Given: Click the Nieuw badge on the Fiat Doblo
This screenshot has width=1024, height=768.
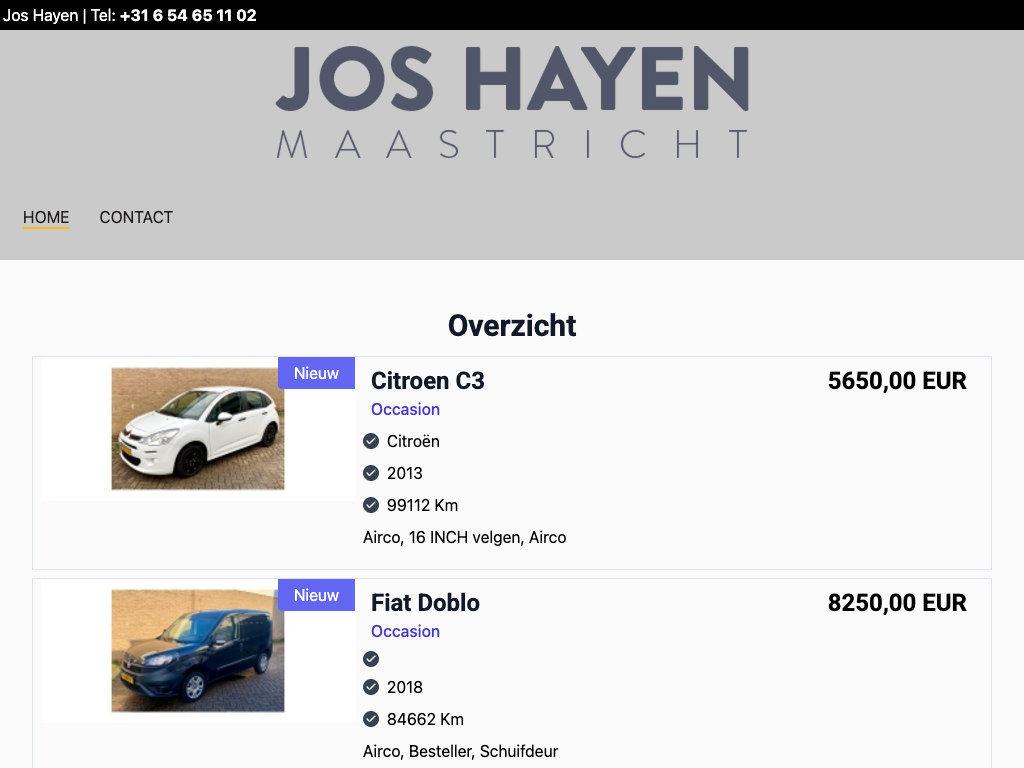Looking at the screenshot, I should (x=317, y=595).
